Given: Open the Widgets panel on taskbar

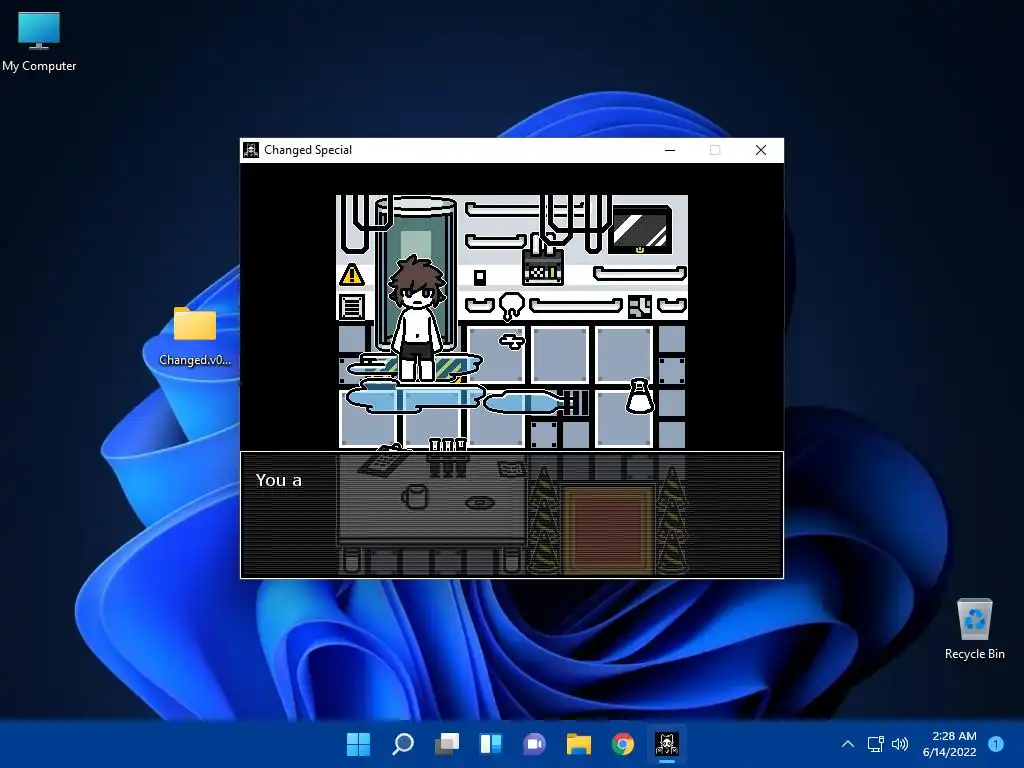Looking at the screenshot, I should click(490, 744).
